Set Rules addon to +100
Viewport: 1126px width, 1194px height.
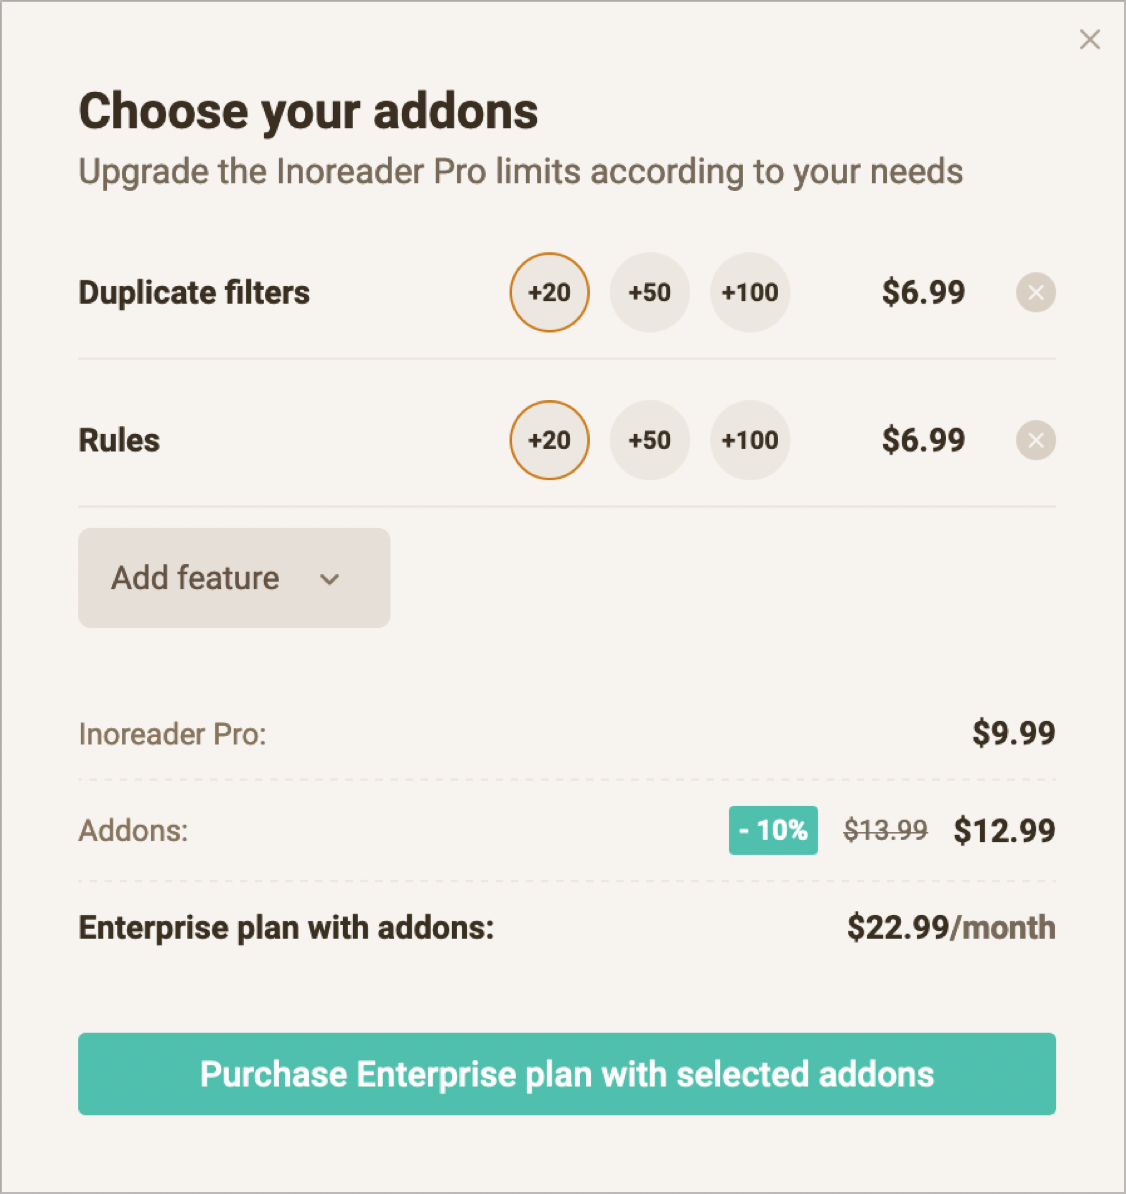pyautogui.click(x=750, y=440)
